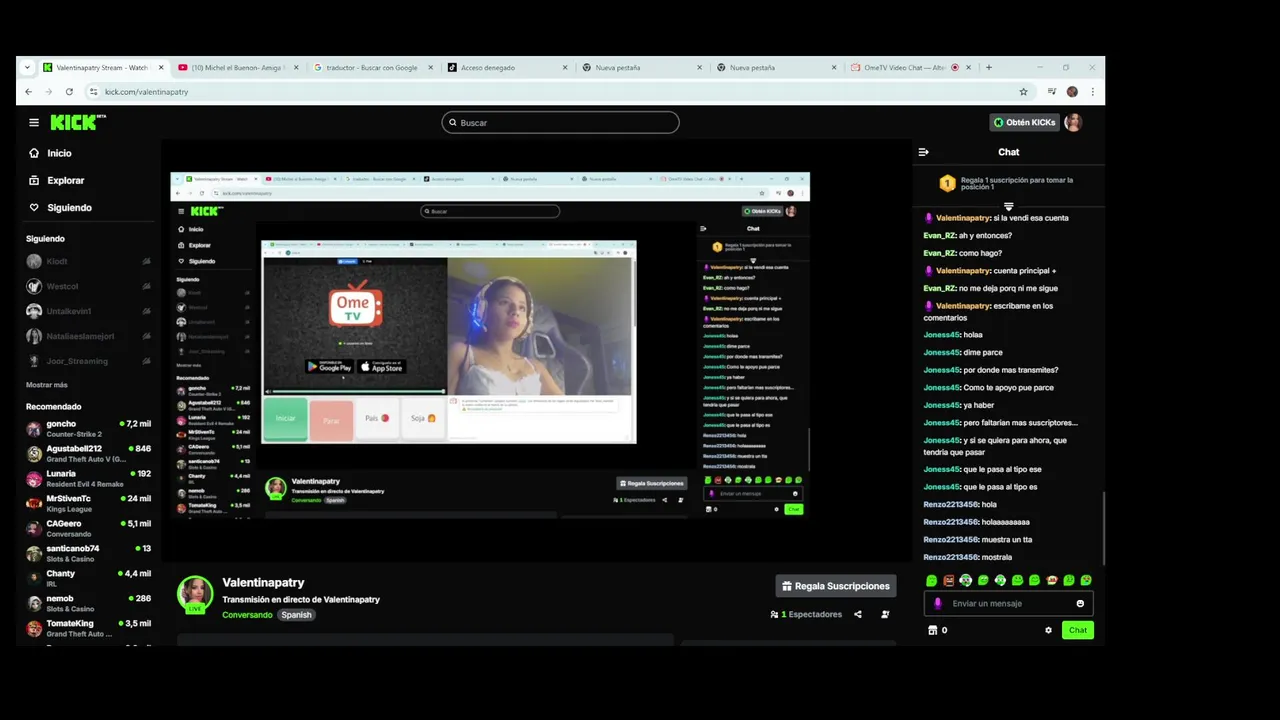Open a new browser tab
The height and width of the screenshot is (720, 1280).
[989, 68]
